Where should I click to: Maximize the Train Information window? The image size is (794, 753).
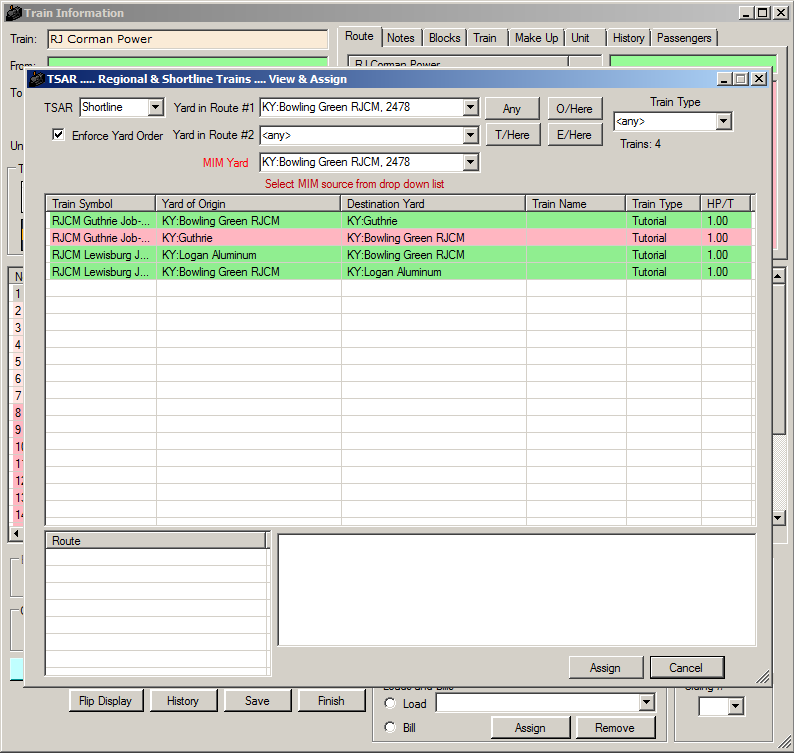pyautogui.click(x=763, y=13)
